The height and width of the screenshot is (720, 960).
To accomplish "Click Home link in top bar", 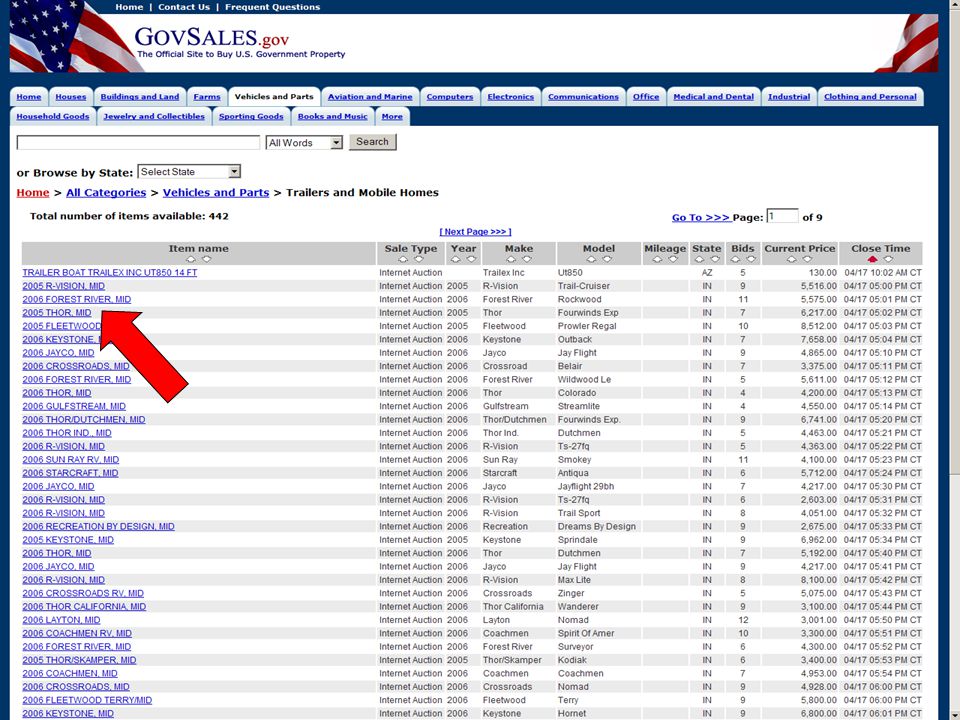I will pyautogui.click(x=129, y=7).
